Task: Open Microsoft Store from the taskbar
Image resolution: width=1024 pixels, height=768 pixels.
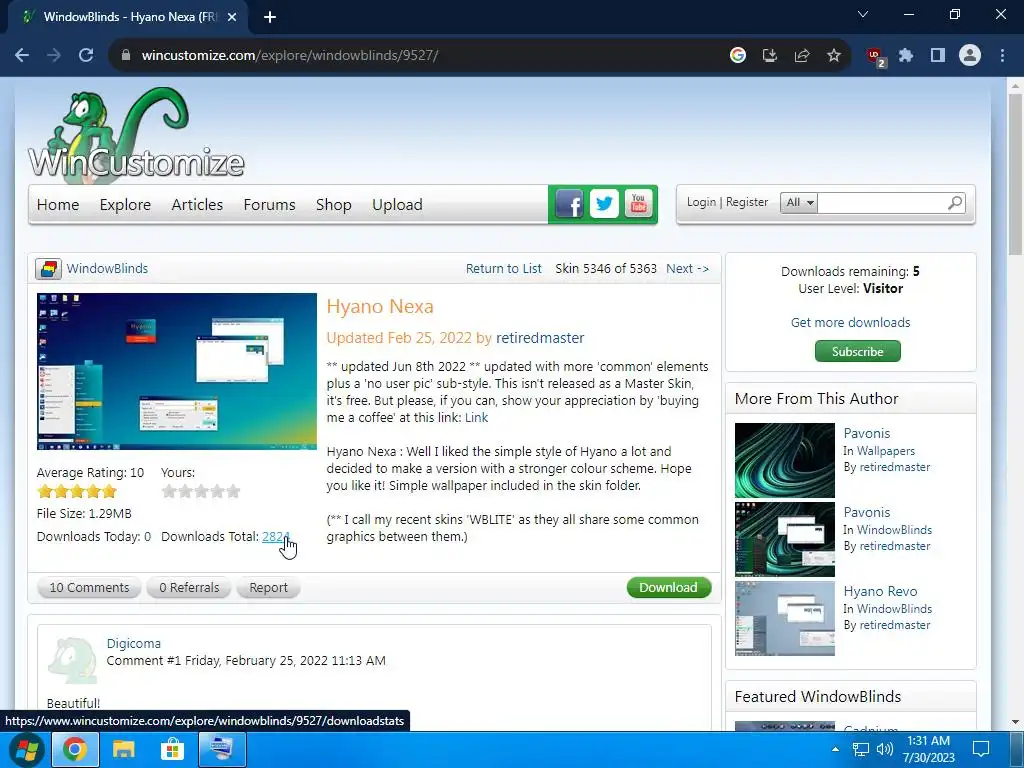Action: pyautogui.click(x=172, y=750)
